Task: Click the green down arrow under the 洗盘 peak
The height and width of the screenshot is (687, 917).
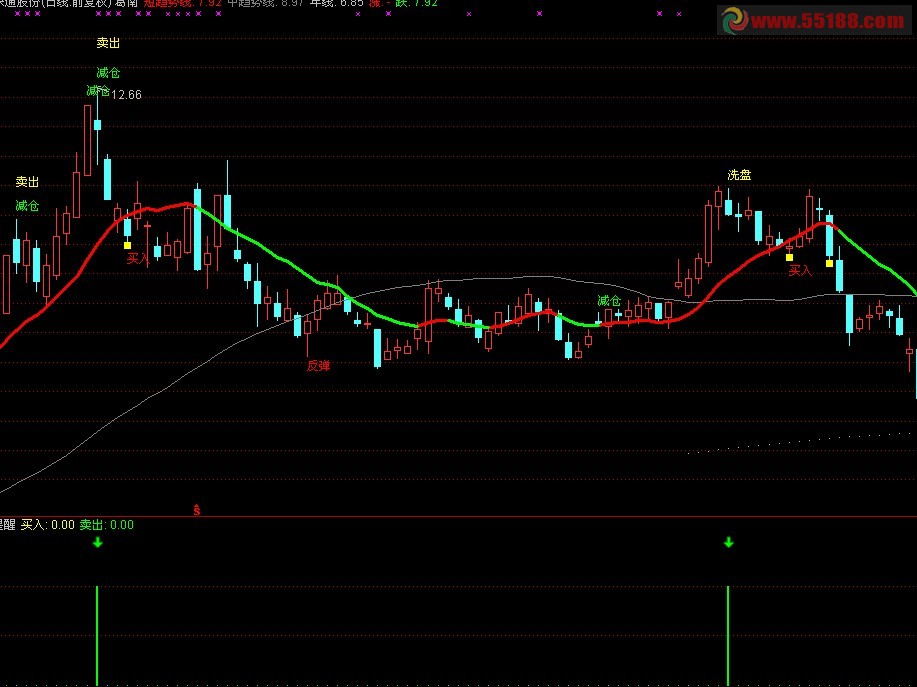Action: (729, 543)
